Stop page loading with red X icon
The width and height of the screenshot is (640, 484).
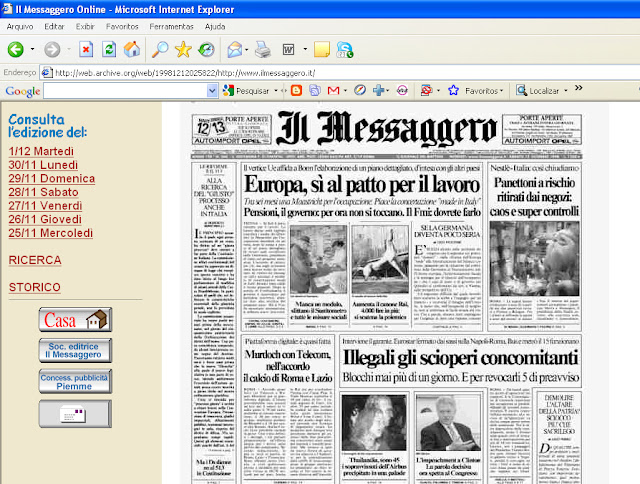(86, 49)
